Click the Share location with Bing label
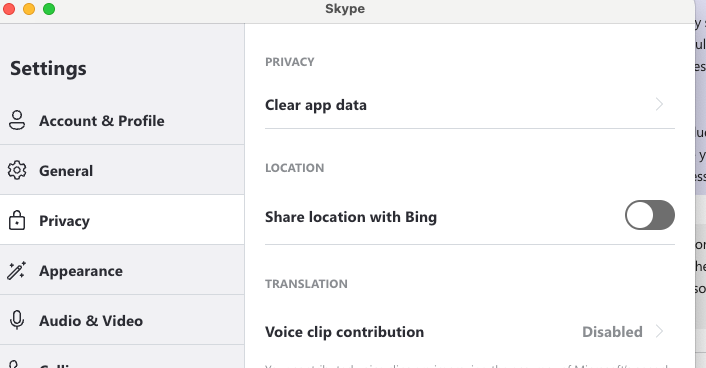Screen dimensions: 706x368 tap(351, 217)
